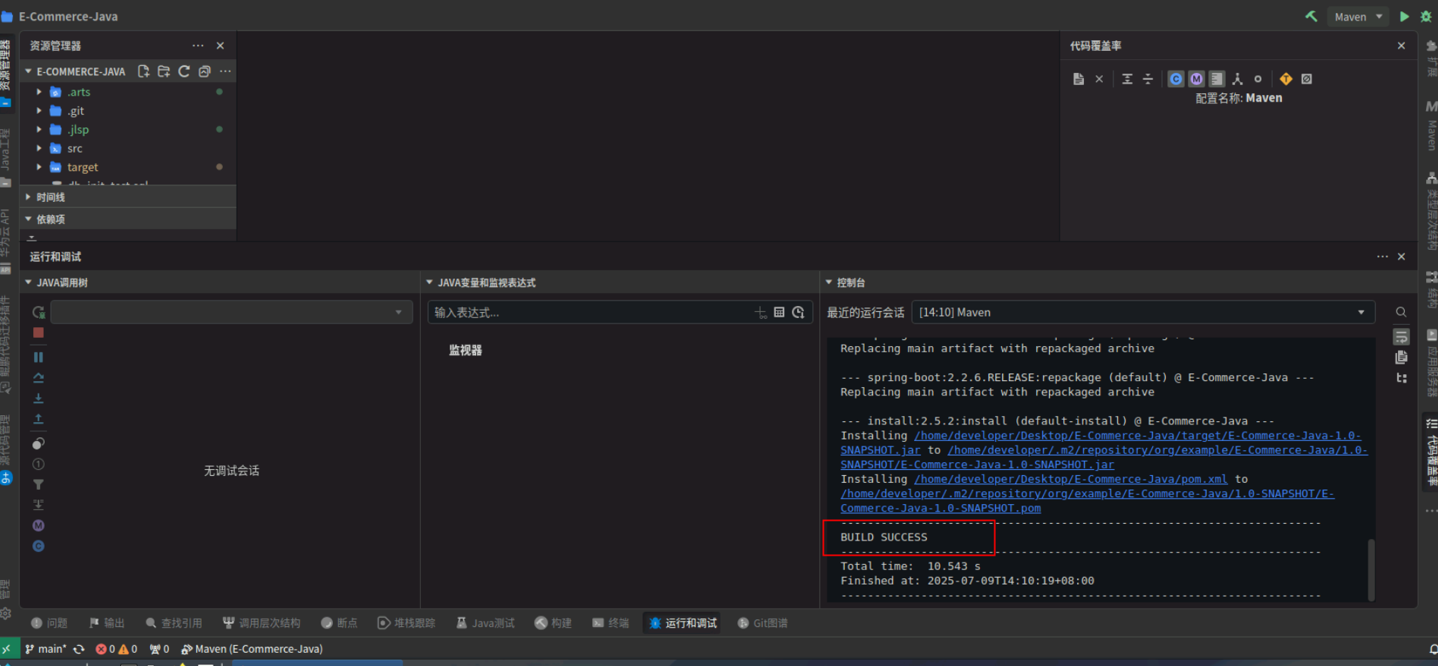1438x666 pixels.
Task: Open the pom.xml path link in console
Action: tap(1070, 479)
